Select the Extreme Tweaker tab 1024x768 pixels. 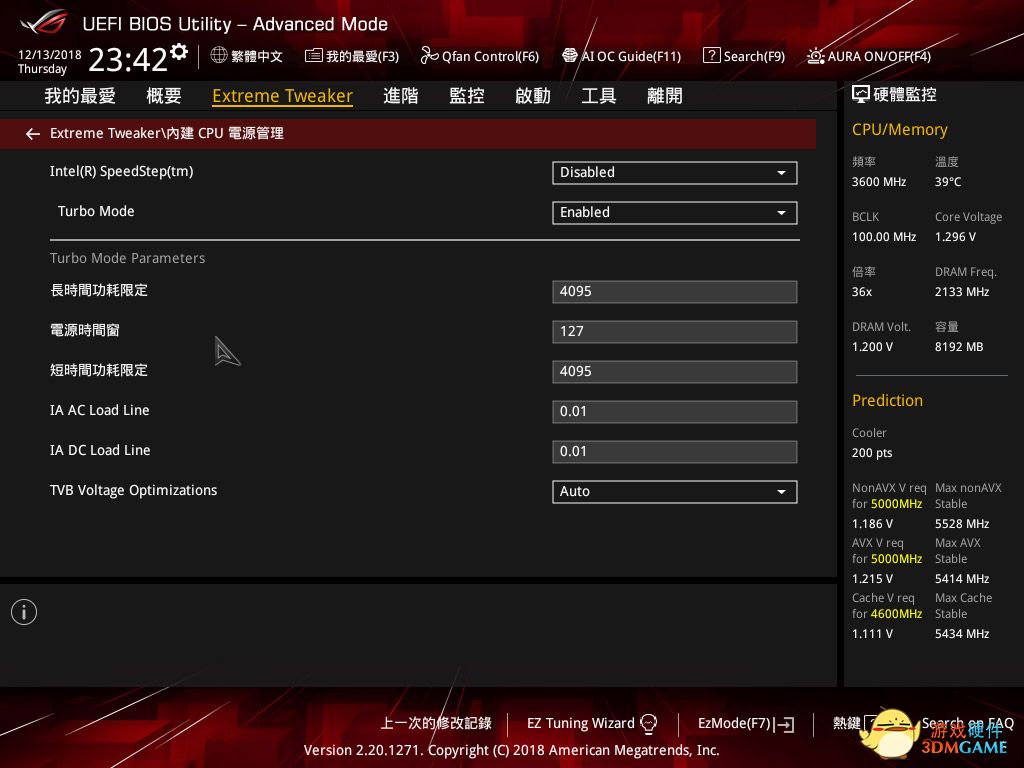tap(282, 96)
